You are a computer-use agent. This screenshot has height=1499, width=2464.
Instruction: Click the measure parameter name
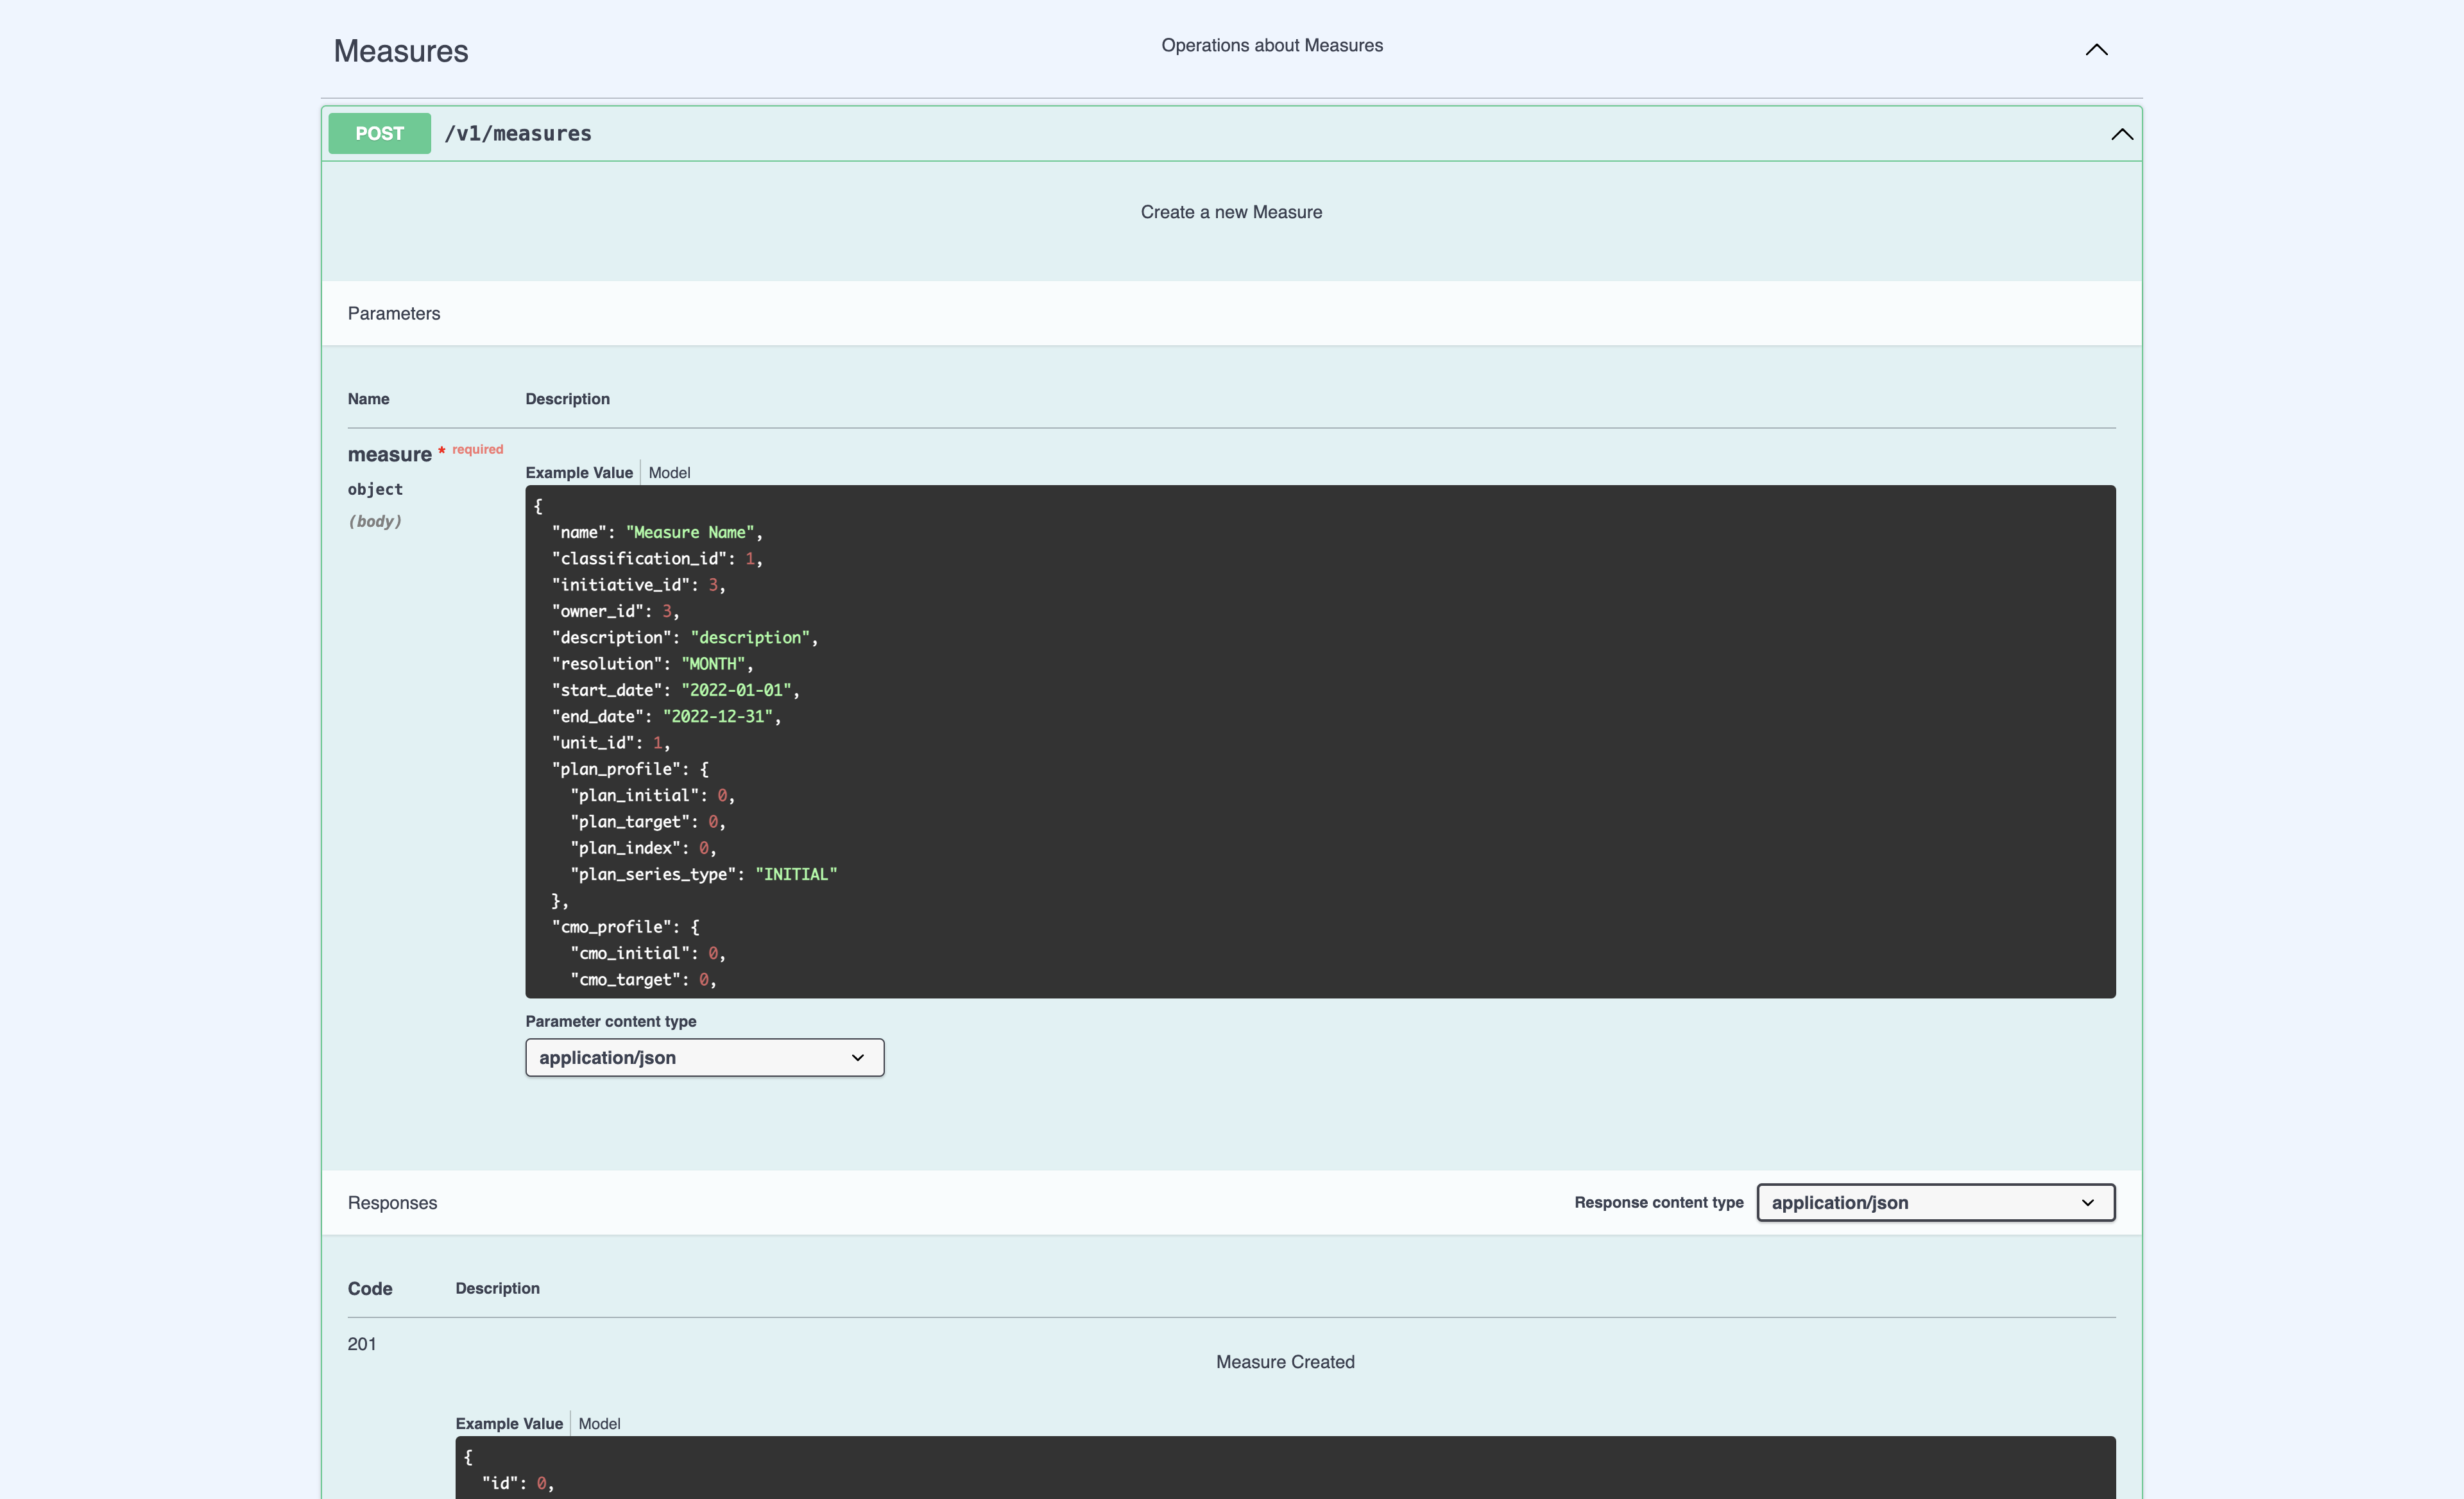pos(389,454)
